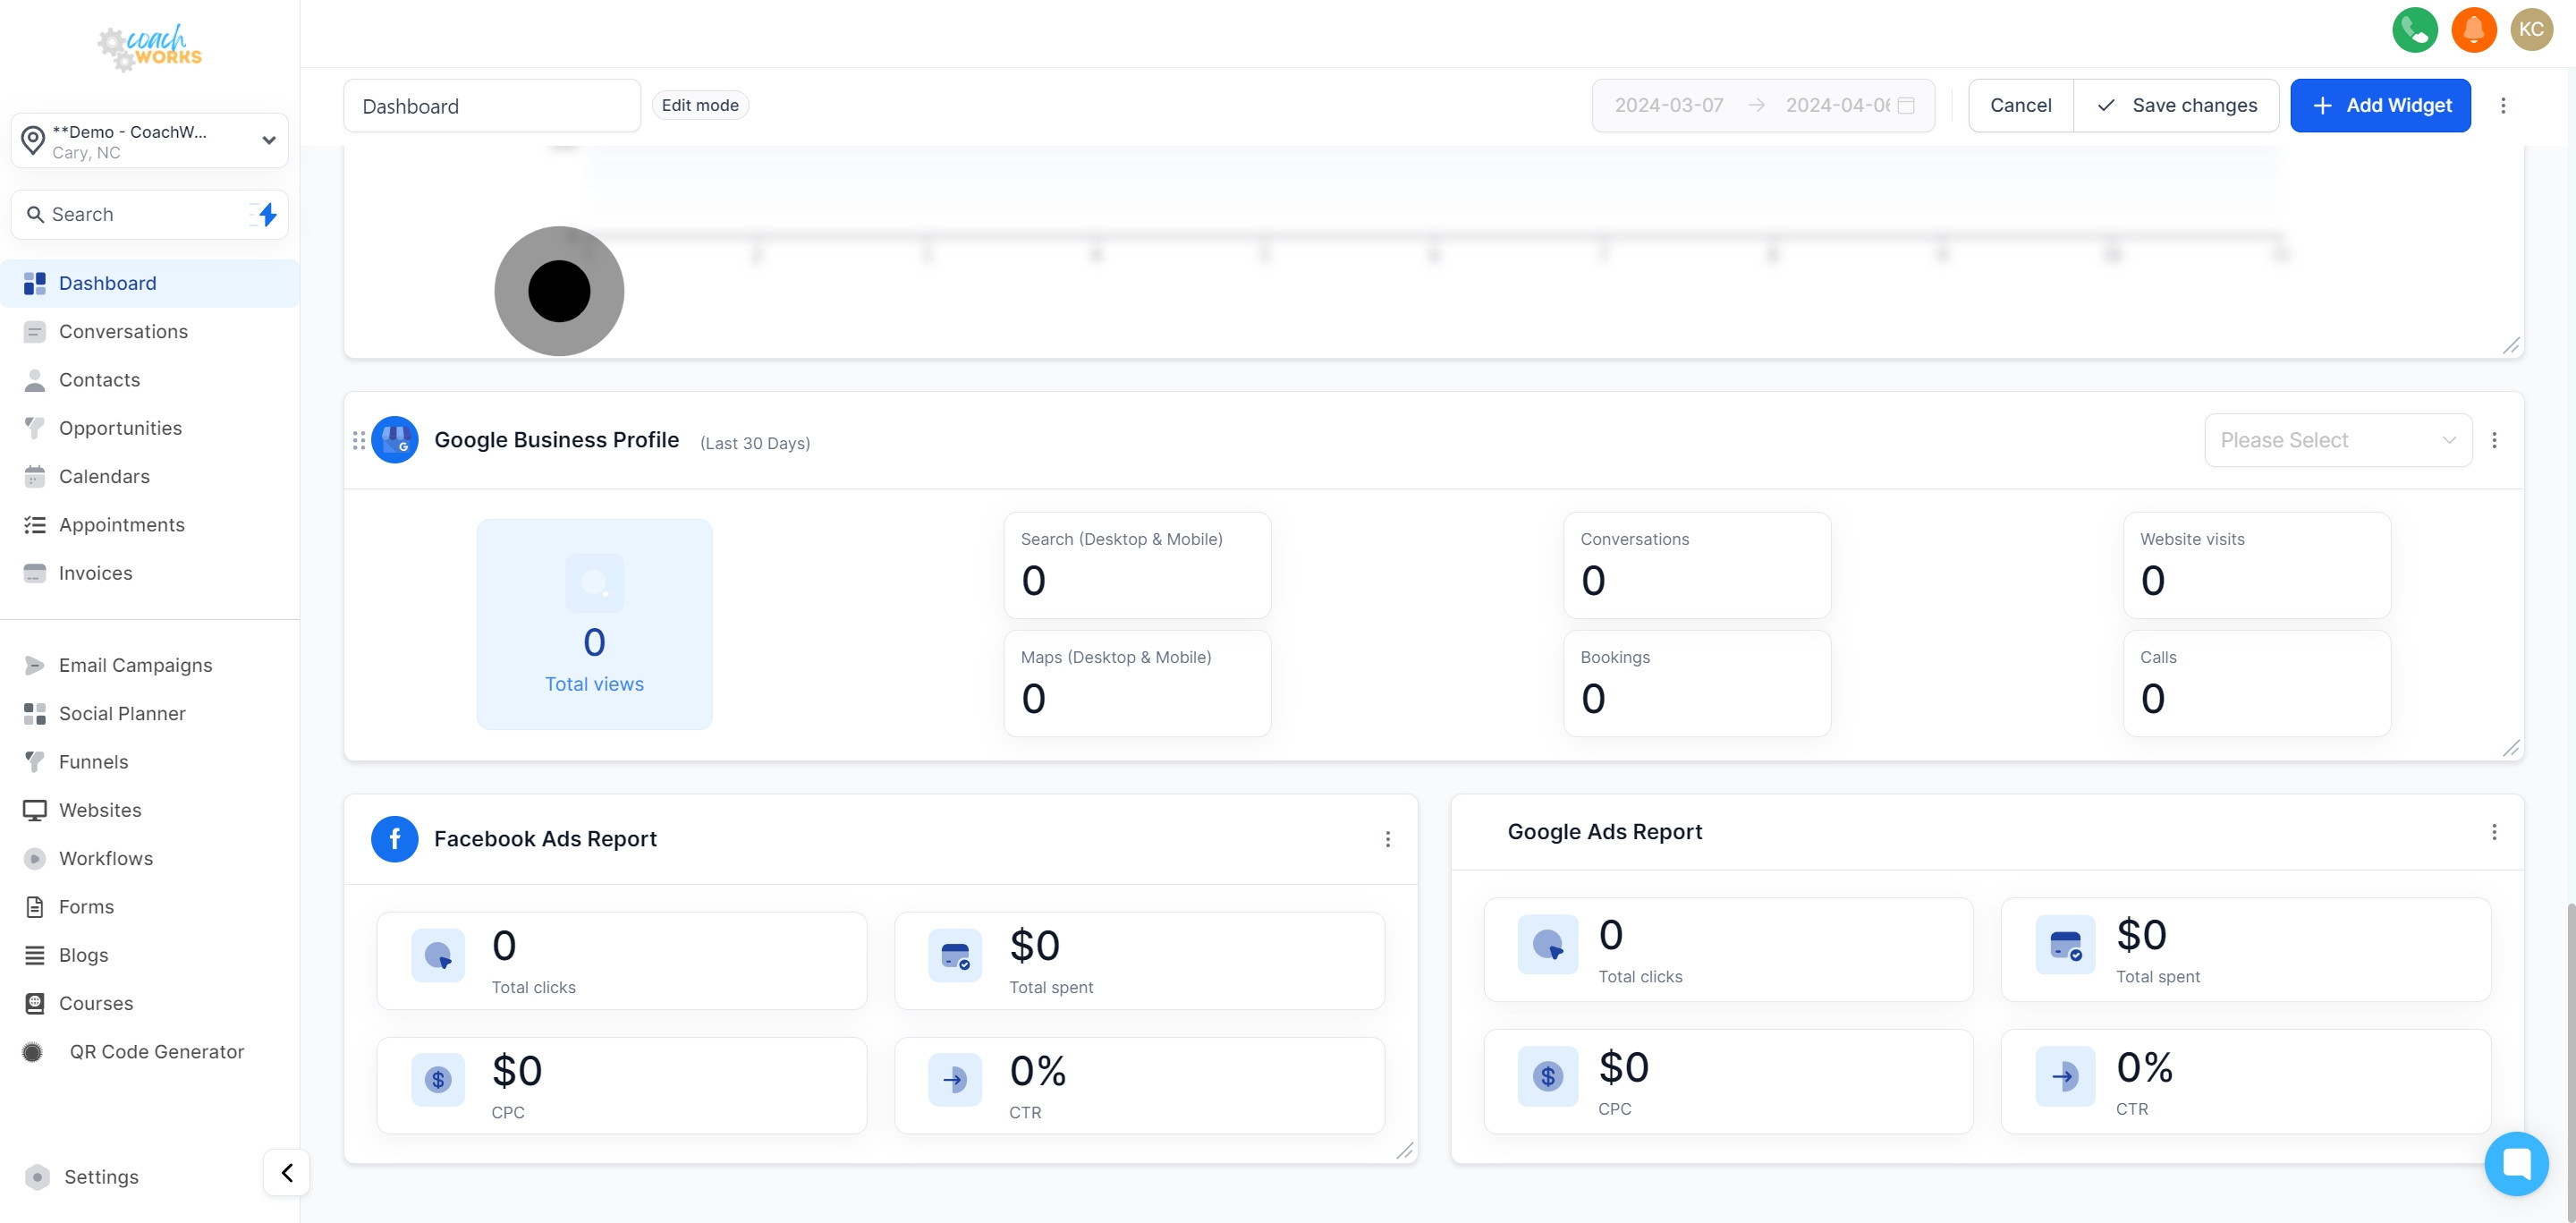Click the green phone dialer icon
Viewport: 2576px width, 1223px height.
pyautogui.click(x=2414, y=29)
